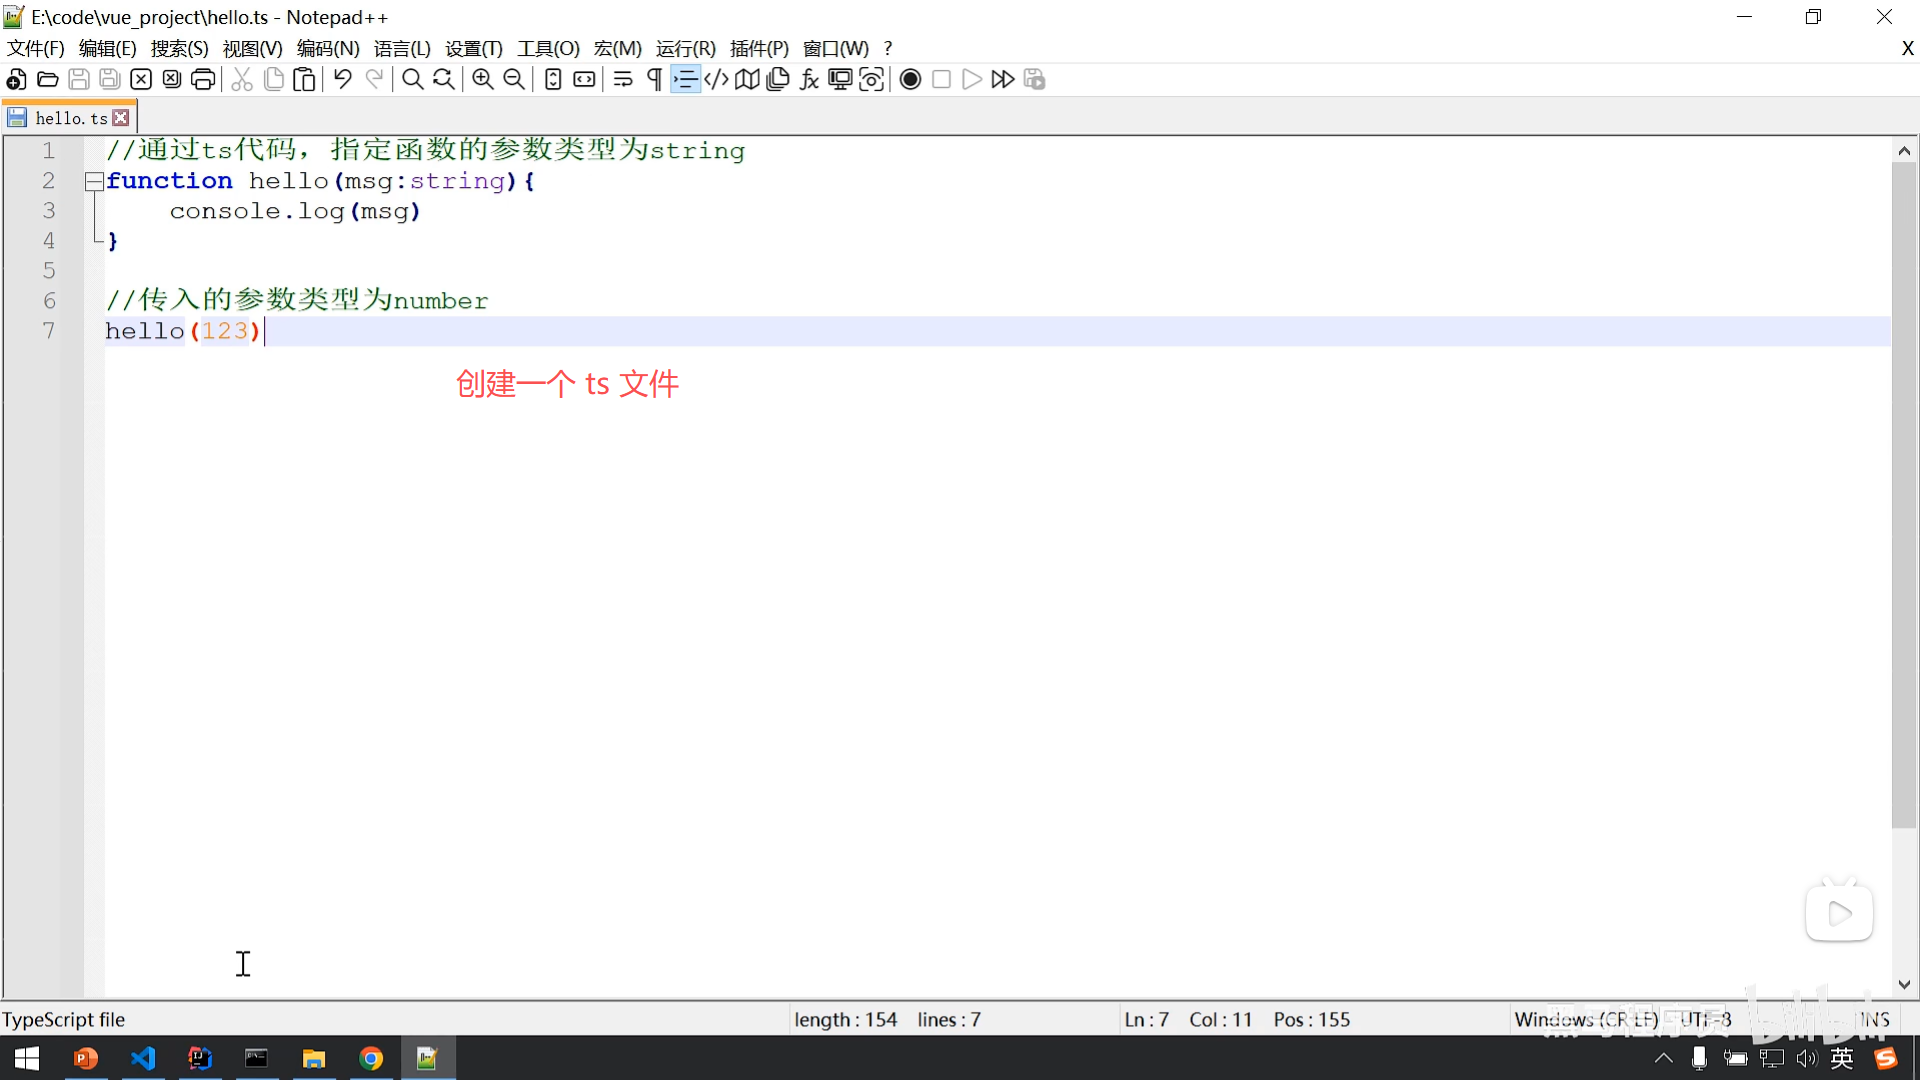Click the Start Recording macro icon
This screenshot has height=1080, width=1920.
(910, 80)
